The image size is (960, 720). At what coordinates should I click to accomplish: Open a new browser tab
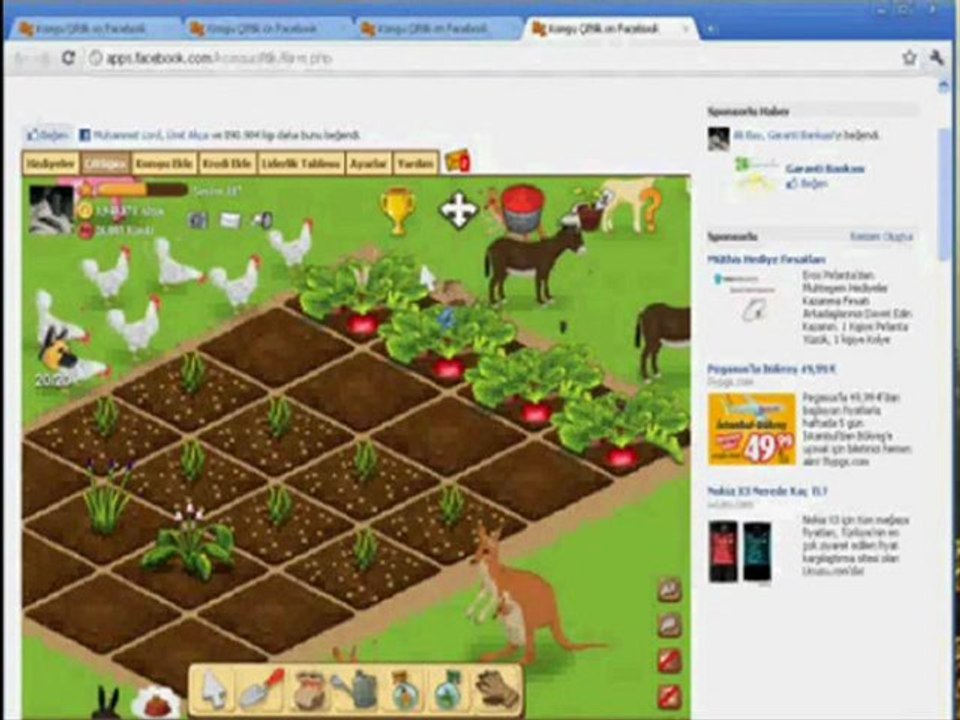pos(711,29)
